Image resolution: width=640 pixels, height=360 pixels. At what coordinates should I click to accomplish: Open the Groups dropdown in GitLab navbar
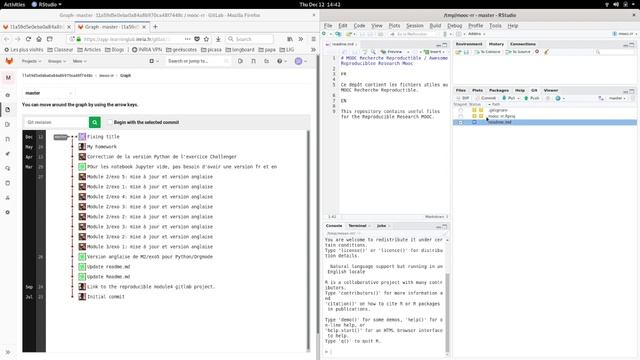[57, 61]
